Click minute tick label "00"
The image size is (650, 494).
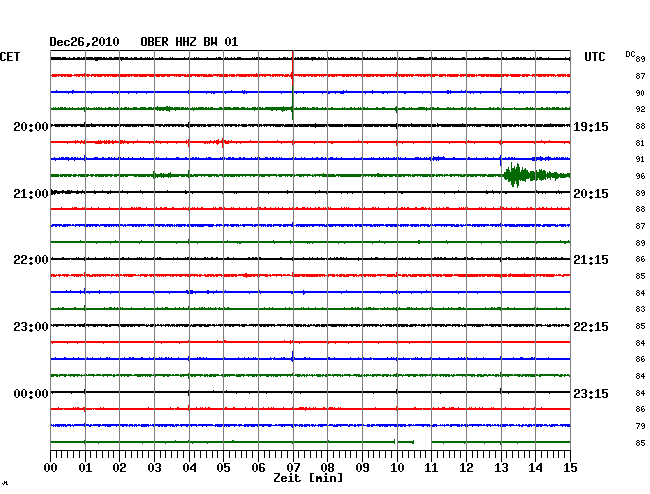(51, 468)
